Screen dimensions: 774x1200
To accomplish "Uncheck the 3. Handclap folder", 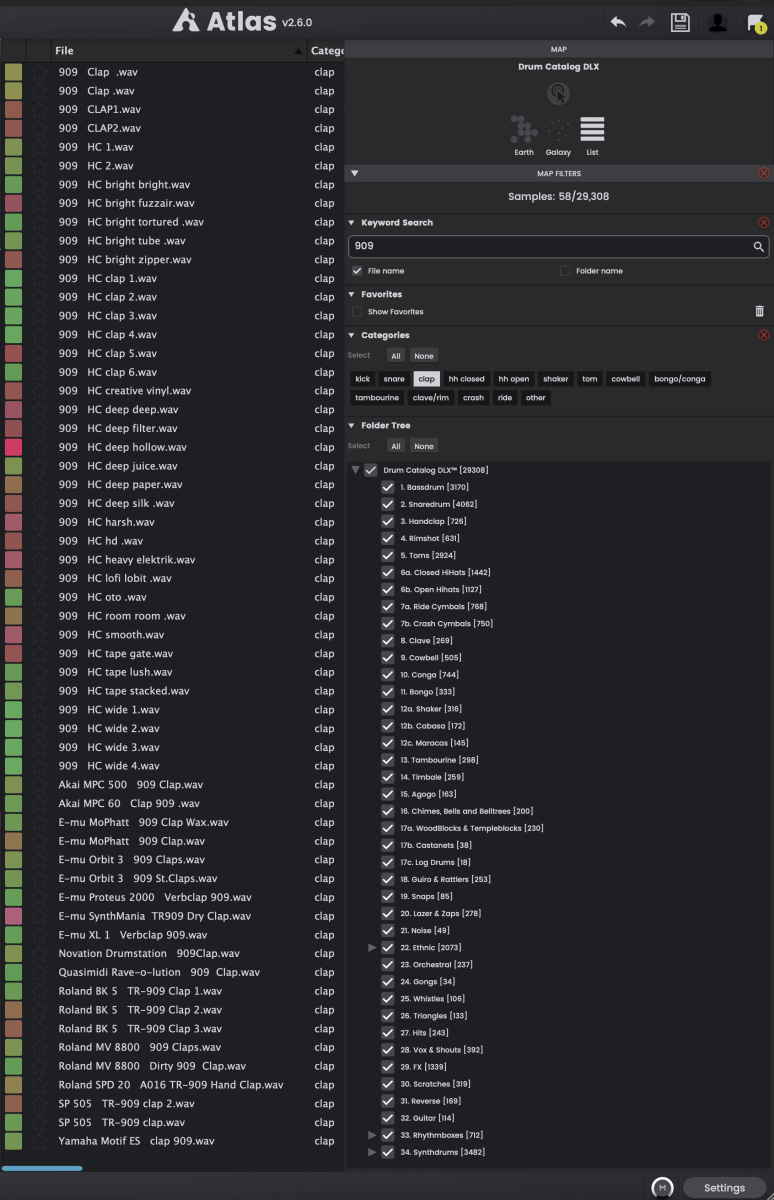I will point(388,521).
